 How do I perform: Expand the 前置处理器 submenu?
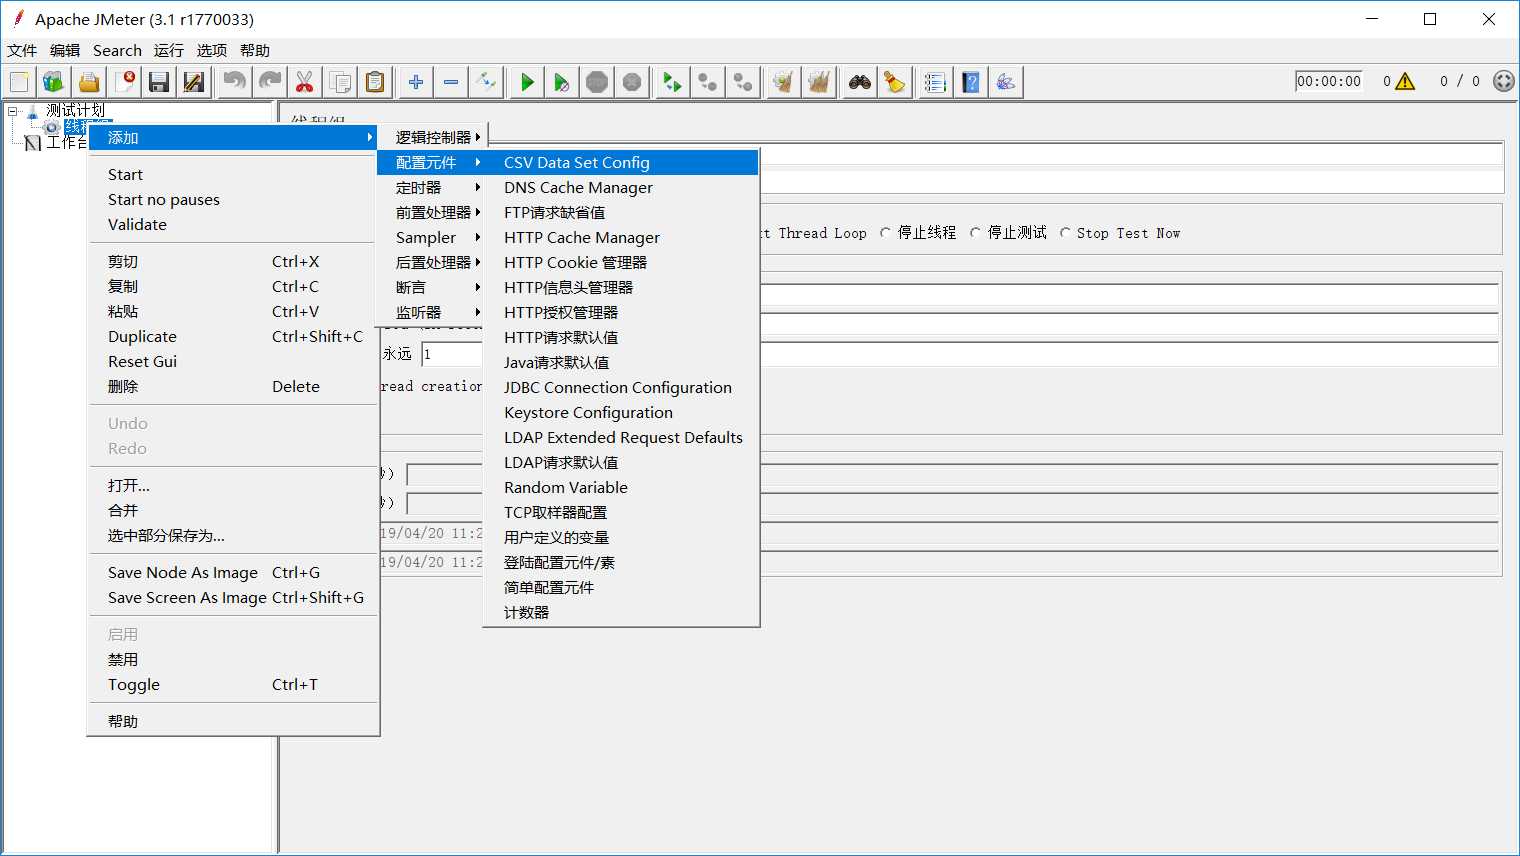(432, 212)
